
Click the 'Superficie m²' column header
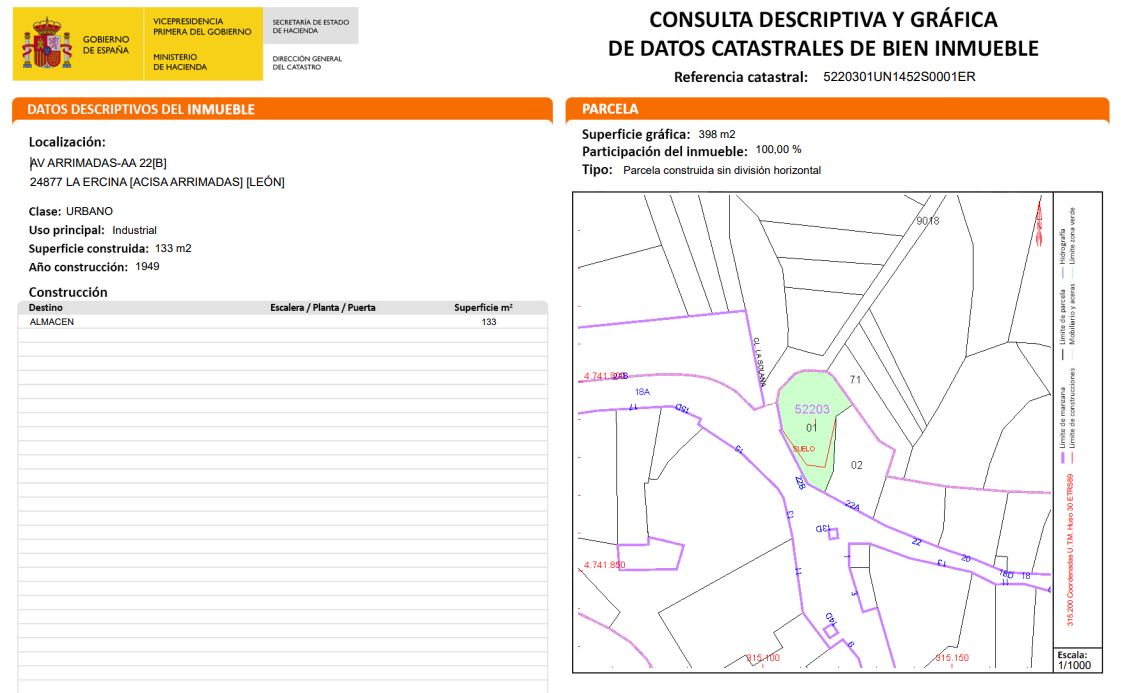tap(483, 308)
